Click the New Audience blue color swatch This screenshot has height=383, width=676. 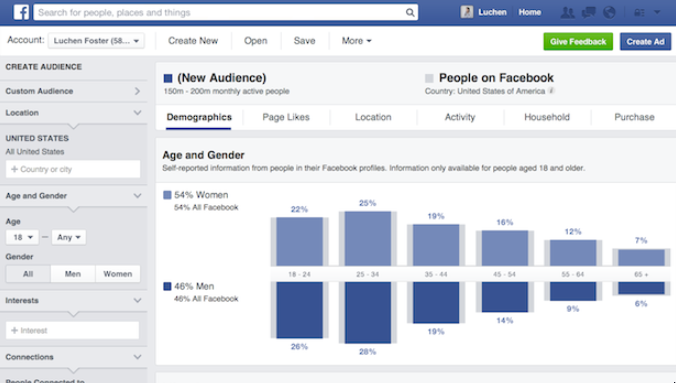[168, 78]
